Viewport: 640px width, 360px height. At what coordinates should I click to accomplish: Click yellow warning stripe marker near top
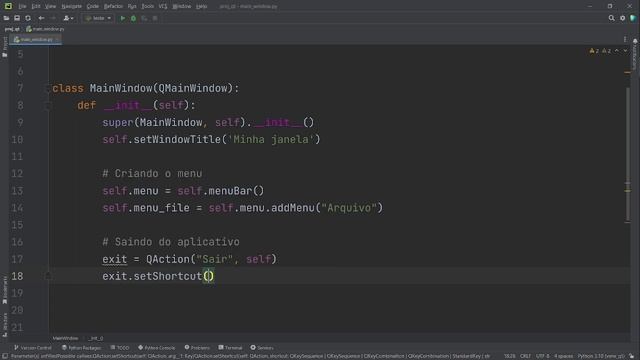pyautogui.click(x=627, y=73)
